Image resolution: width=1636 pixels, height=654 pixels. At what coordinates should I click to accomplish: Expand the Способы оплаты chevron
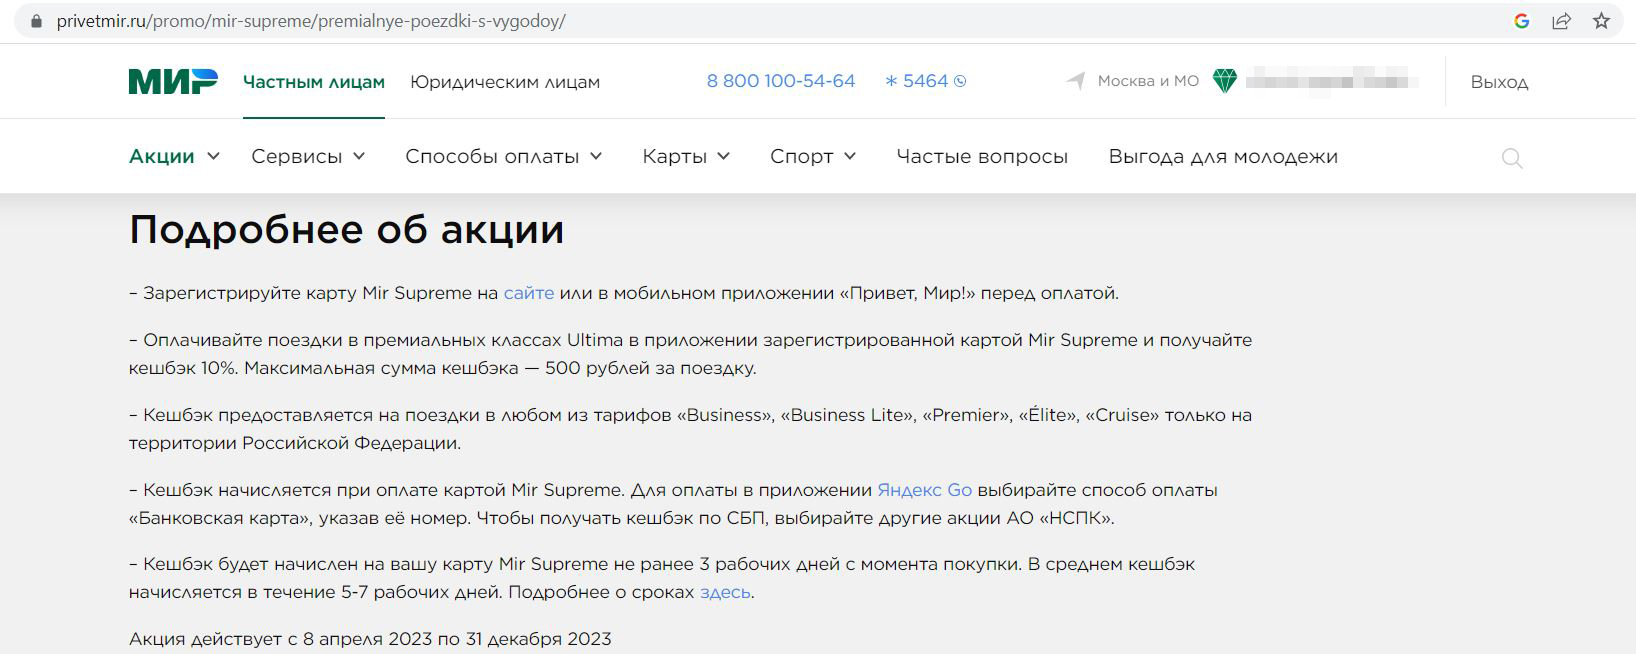click(596, 157)
